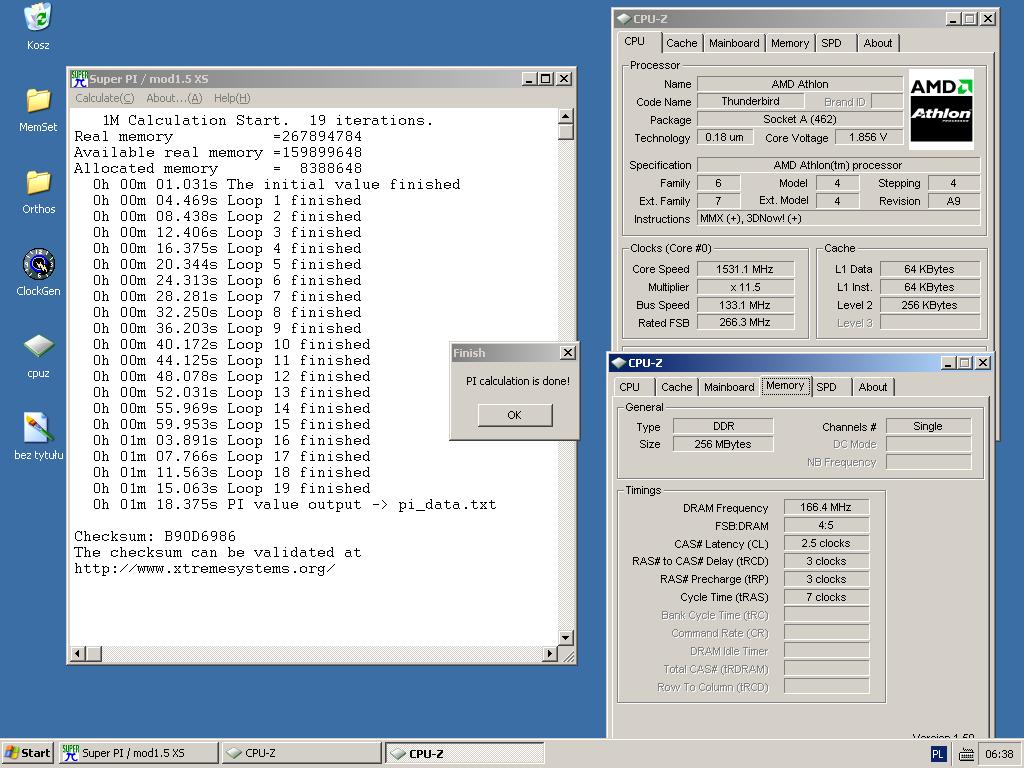
Task: Click OK in the Finish dialog
Action: coord(515,415)
